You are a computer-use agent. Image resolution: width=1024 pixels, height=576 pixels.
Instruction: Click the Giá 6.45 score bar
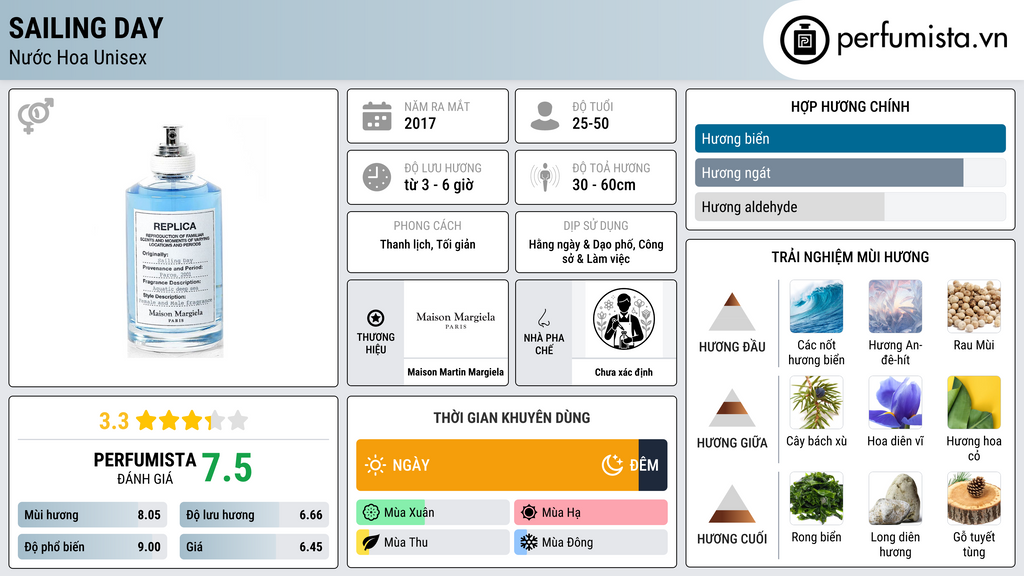254,547
